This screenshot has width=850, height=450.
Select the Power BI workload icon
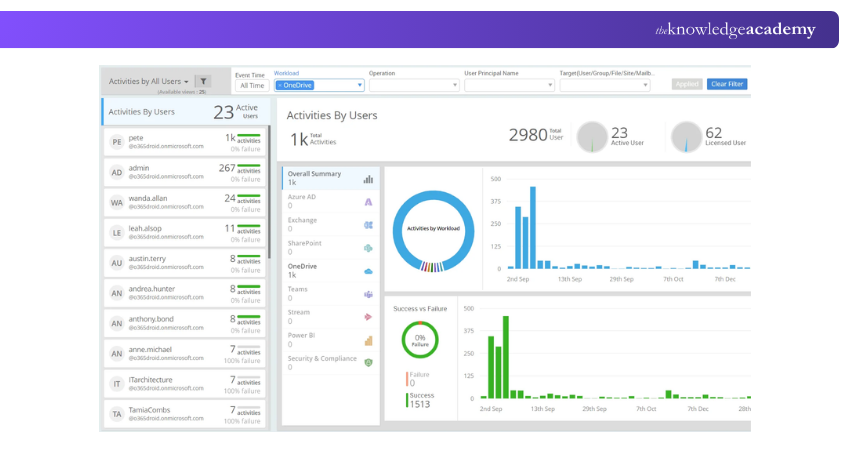point(368,340)
